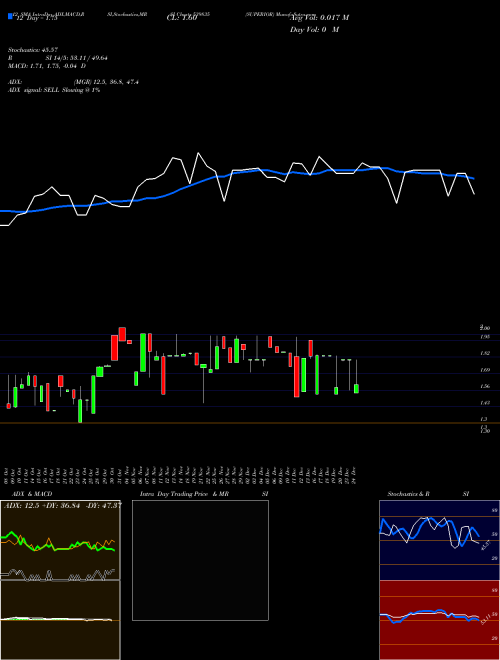
Task: Open the blue-background Stochastics chart panel
Action: [438, 540]
